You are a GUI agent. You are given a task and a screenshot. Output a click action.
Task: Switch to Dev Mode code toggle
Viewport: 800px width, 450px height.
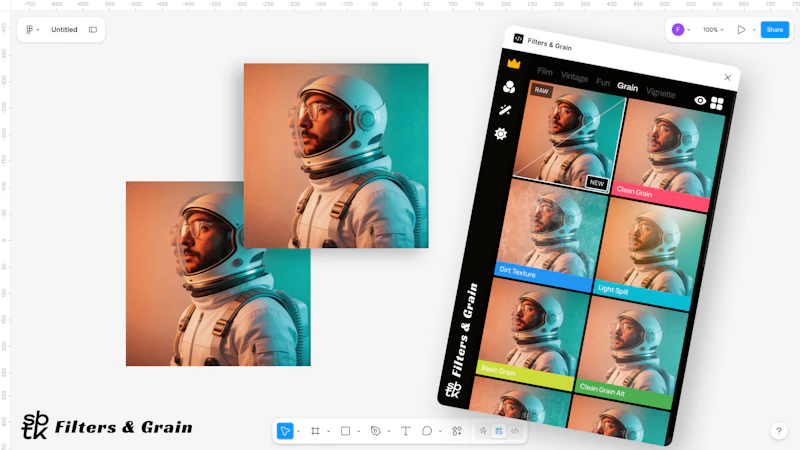point(515,431)
